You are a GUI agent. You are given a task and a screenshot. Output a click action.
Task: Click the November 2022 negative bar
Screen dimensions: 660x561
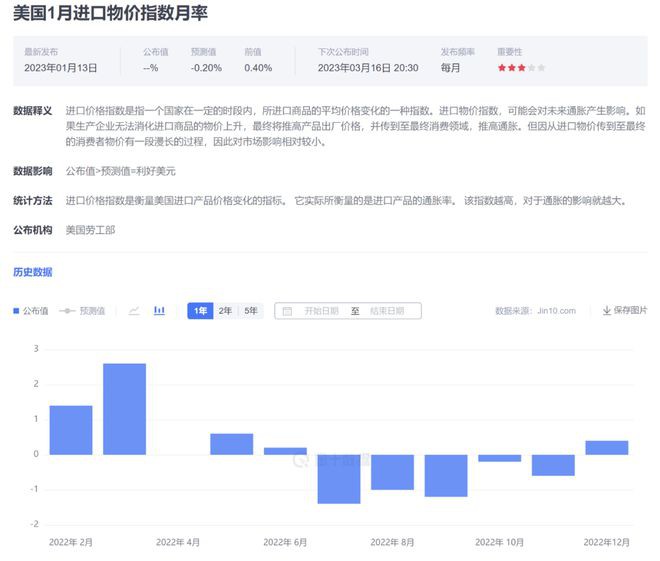pyautogui.click(x=553, y=465)
